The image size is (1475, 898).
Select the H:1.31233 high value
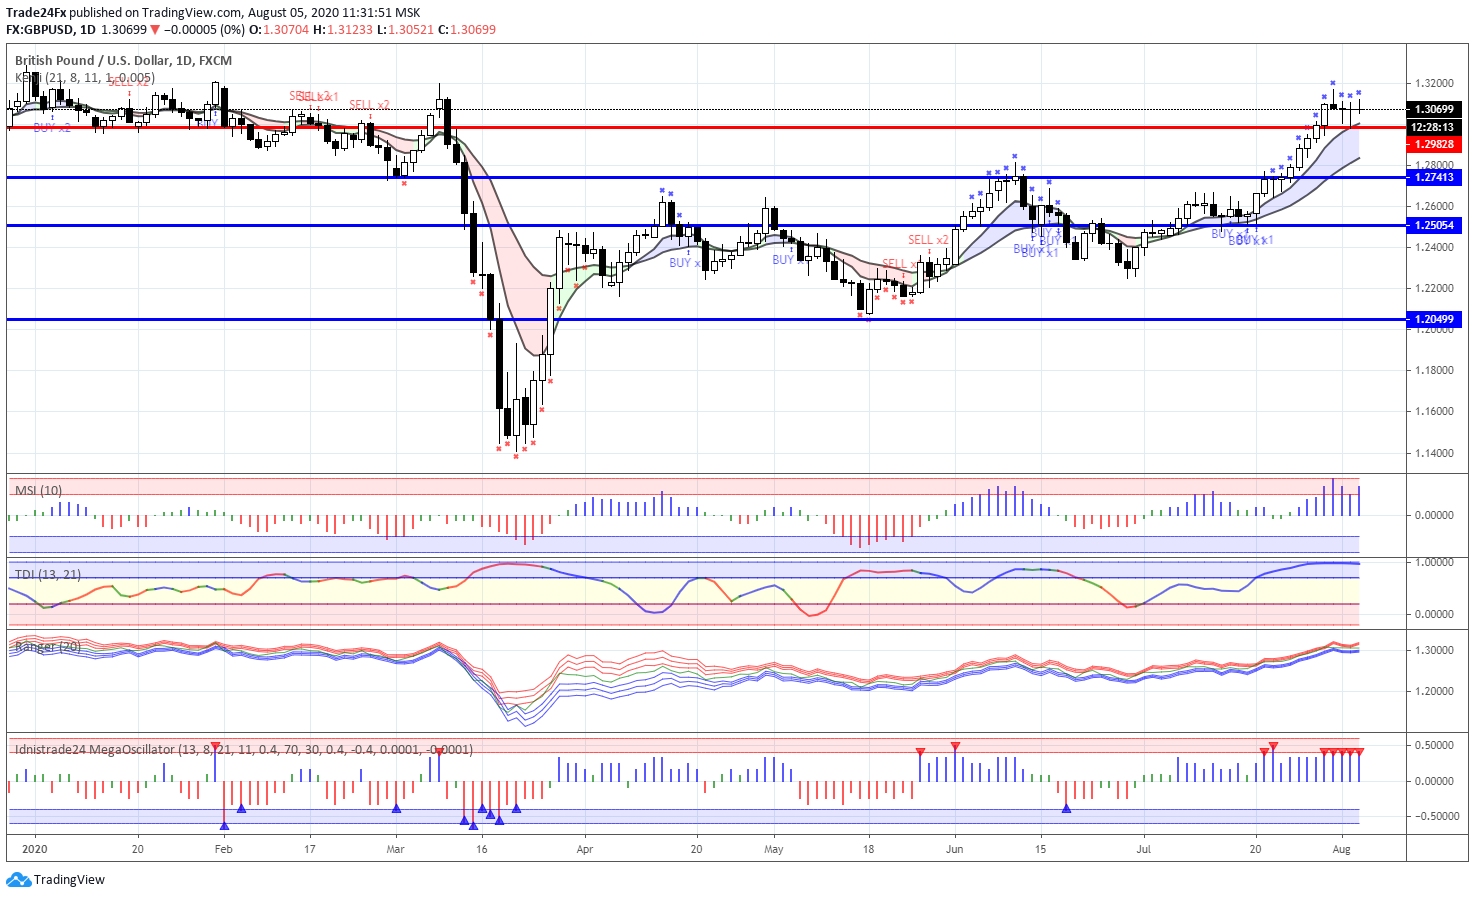pyautogui.click(x=343, y=30)
